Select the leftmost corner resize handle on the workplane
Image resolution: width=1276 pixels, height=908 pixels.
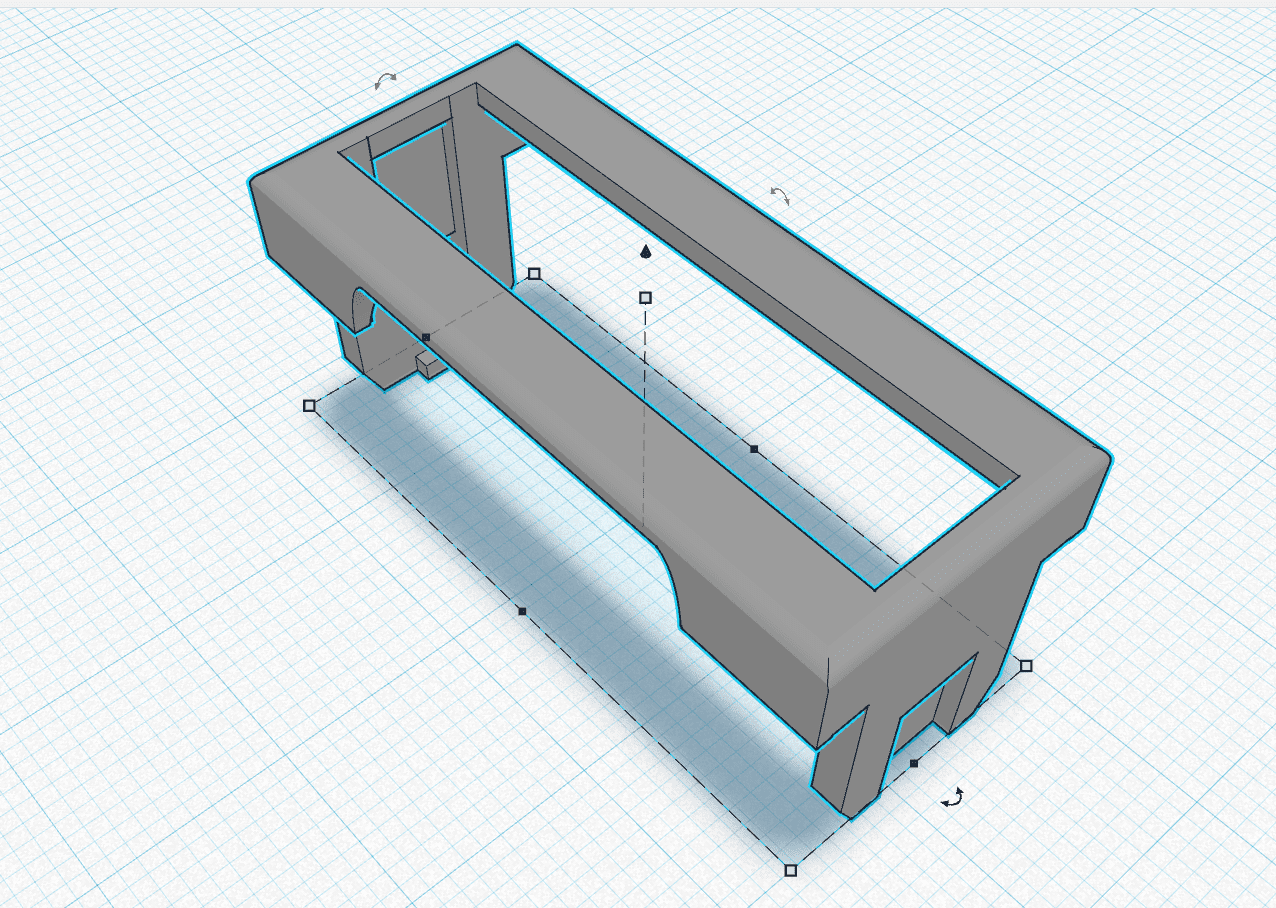click(309, 405)
